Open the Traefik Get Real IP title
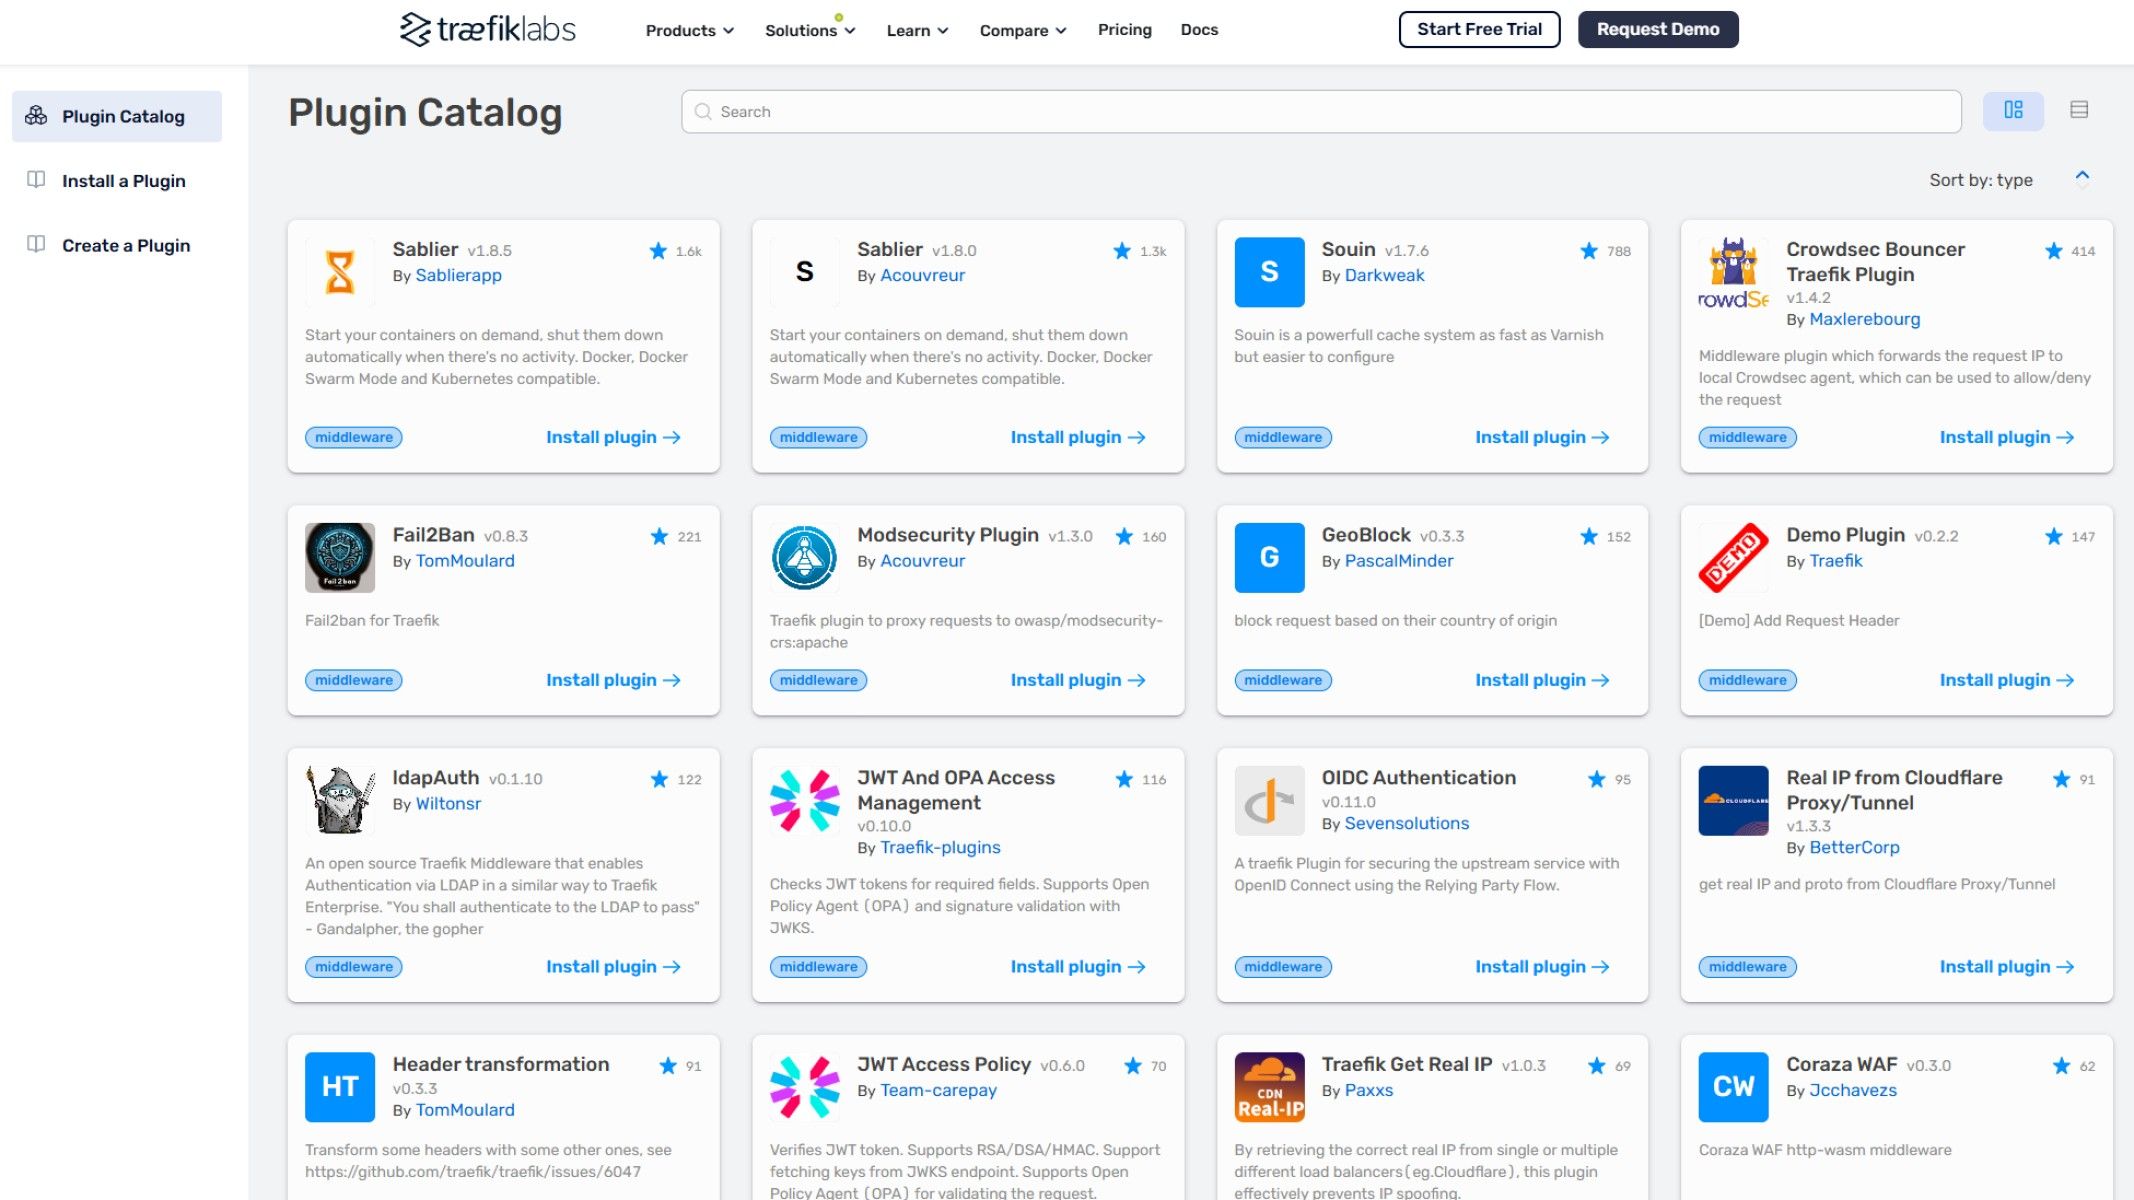Image resolution: width=2134 pixels, height=1200 pixels. pyautogui.click(x=1406, y=1064)
